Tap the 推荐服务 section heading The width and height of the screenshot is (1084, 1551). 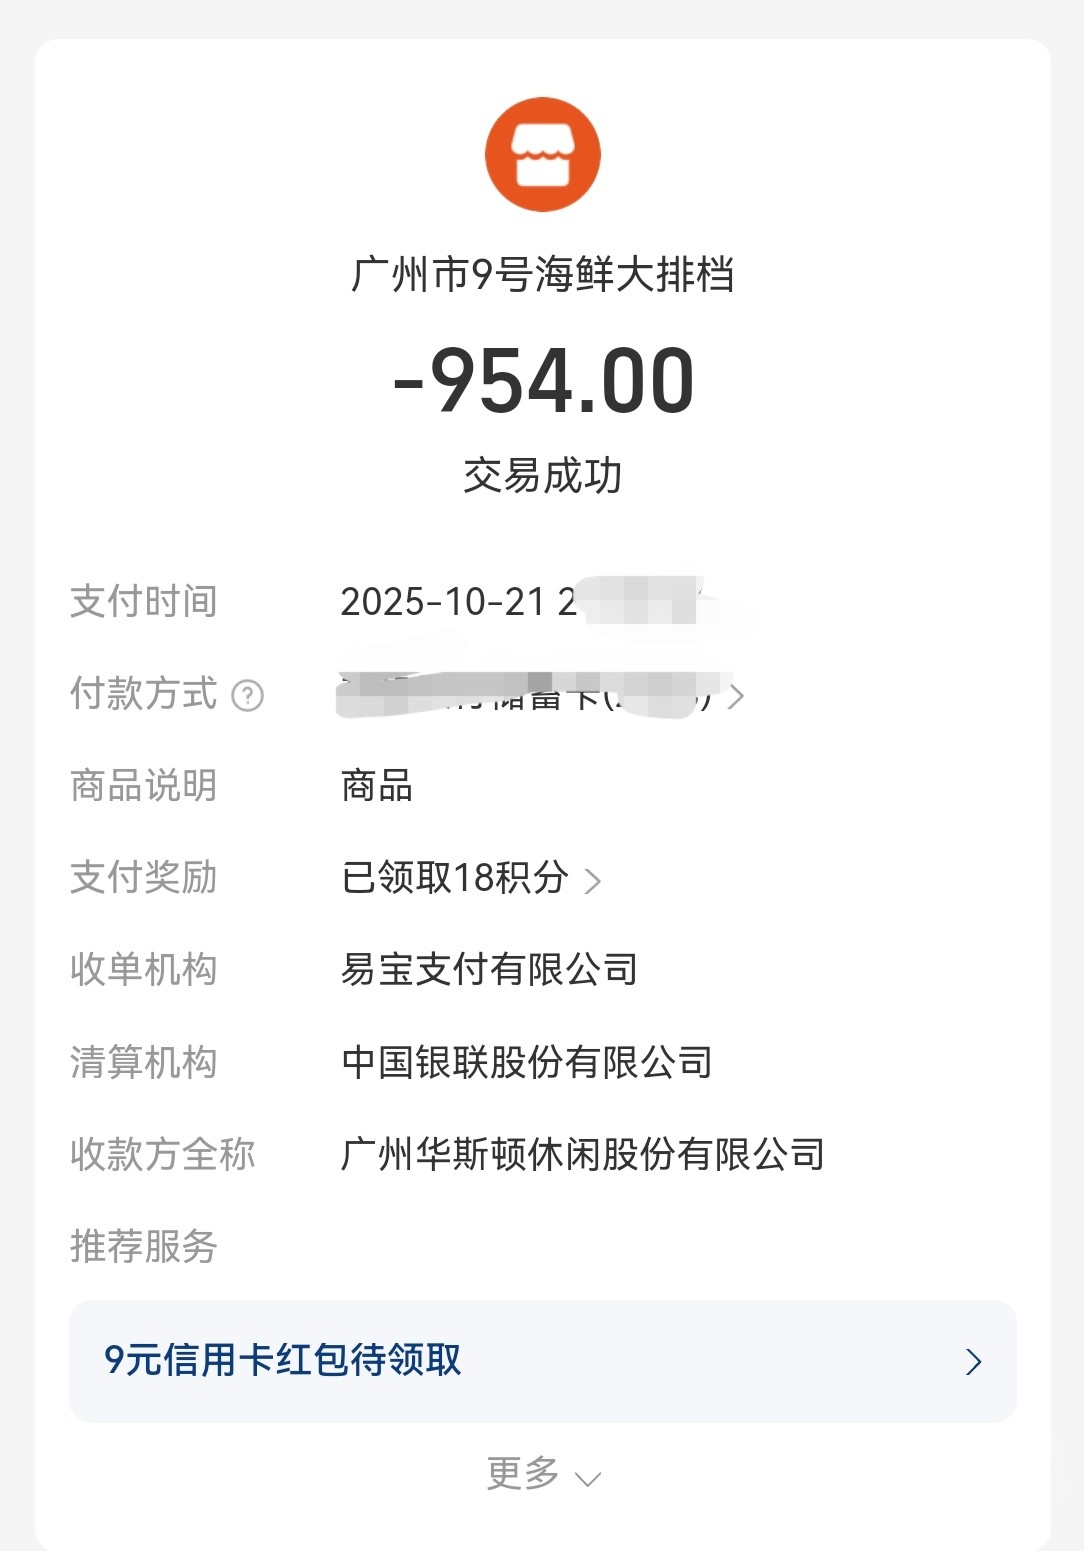click(143, 1246)
